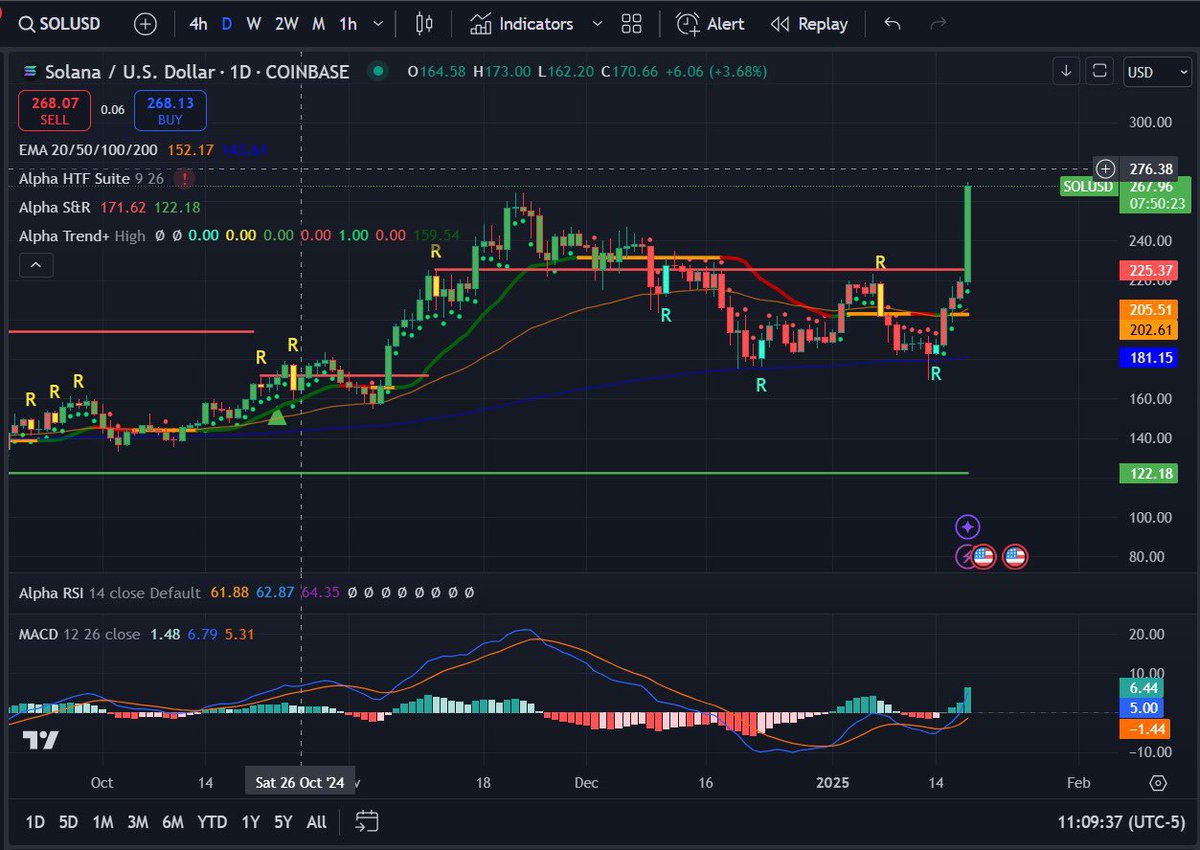This screenshot has height=850, width=1200.
Task: Open the candlestick chart type selector
Action: [x=425, y=24]
